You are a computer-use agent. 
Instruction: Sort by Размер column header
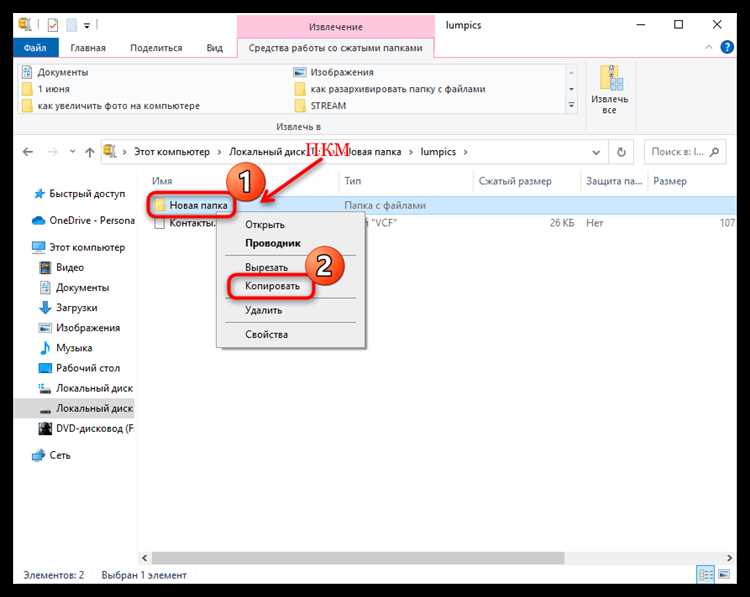point(670,181)
